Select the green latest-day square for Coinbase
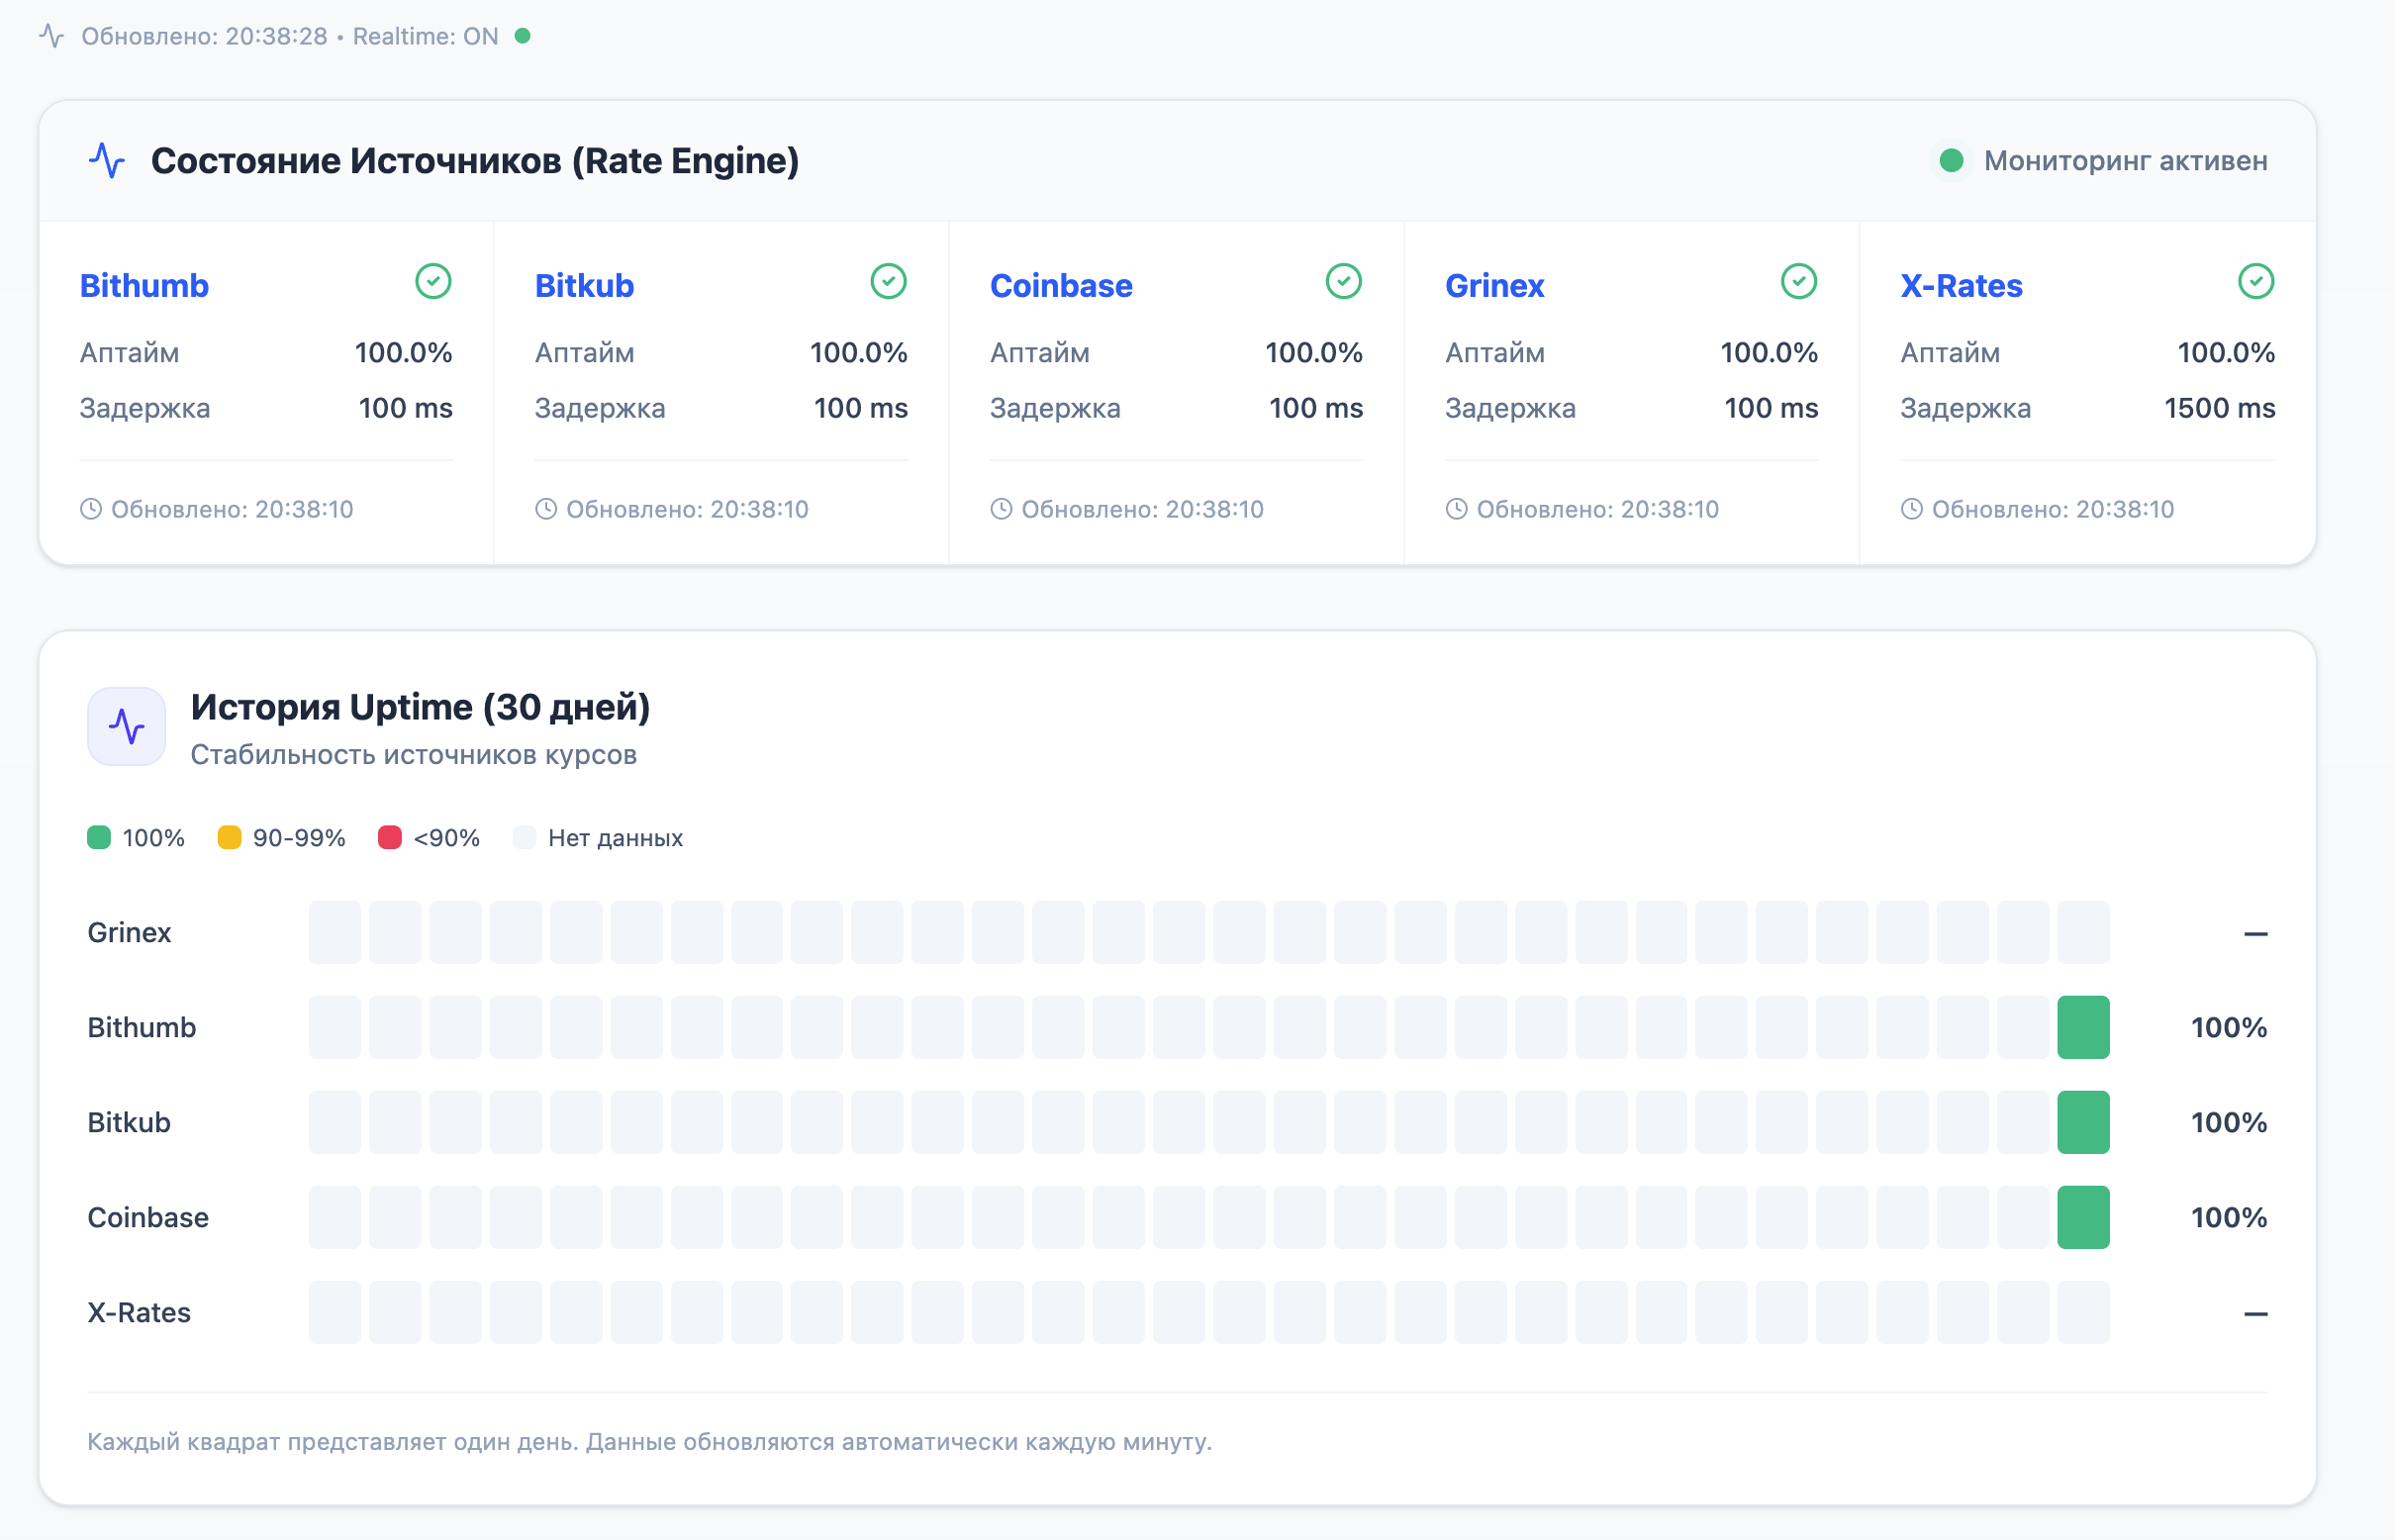This screenshot has width=2395, height=1540. [x=2083, y=1217]
